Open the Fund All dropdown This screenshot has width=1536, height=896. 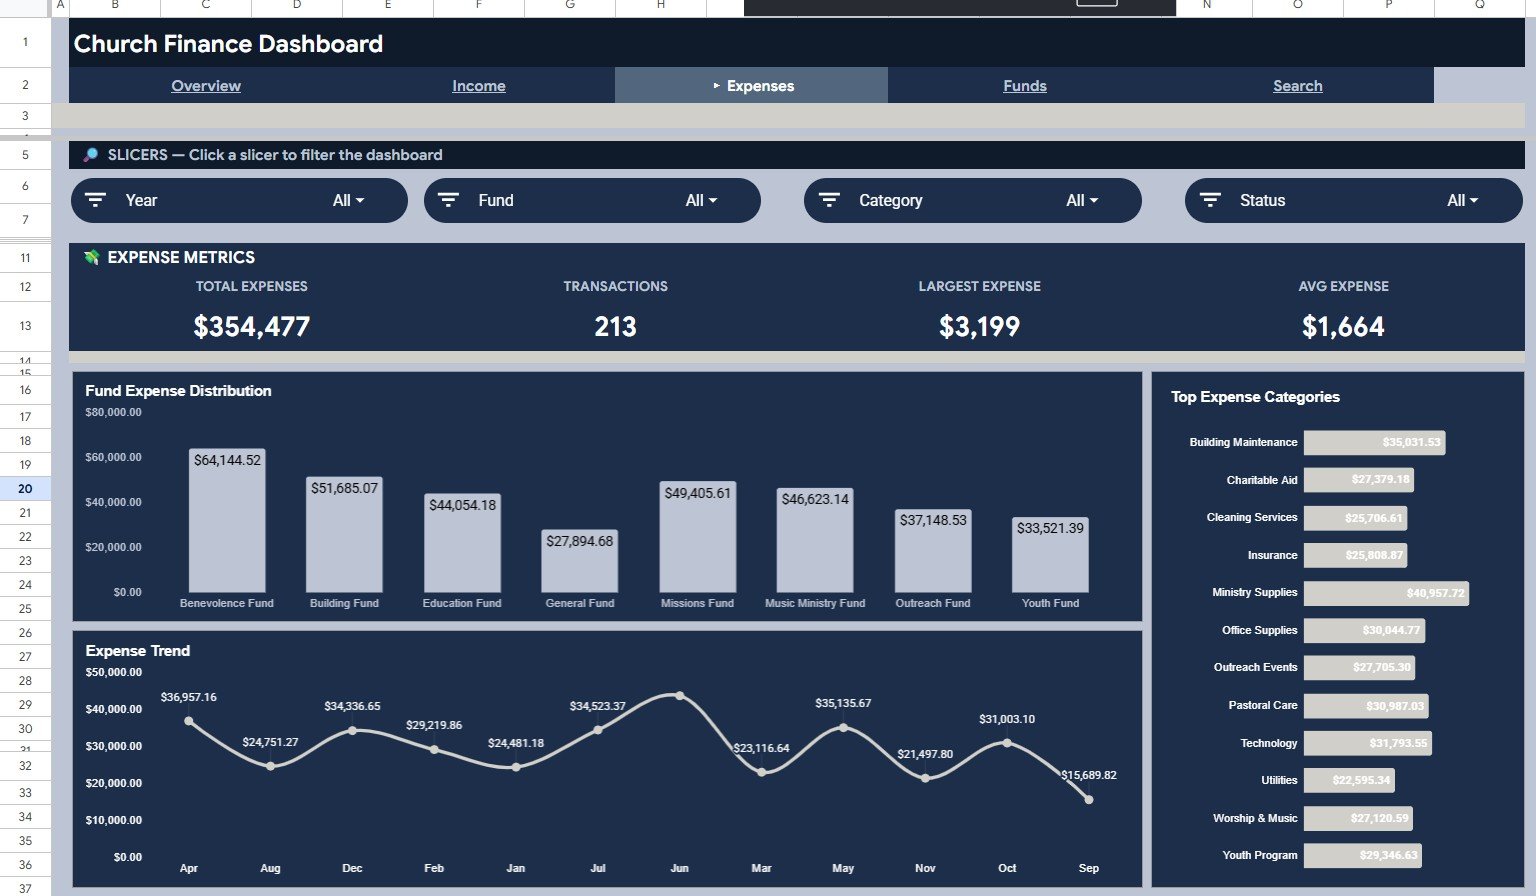coord(701,200)
